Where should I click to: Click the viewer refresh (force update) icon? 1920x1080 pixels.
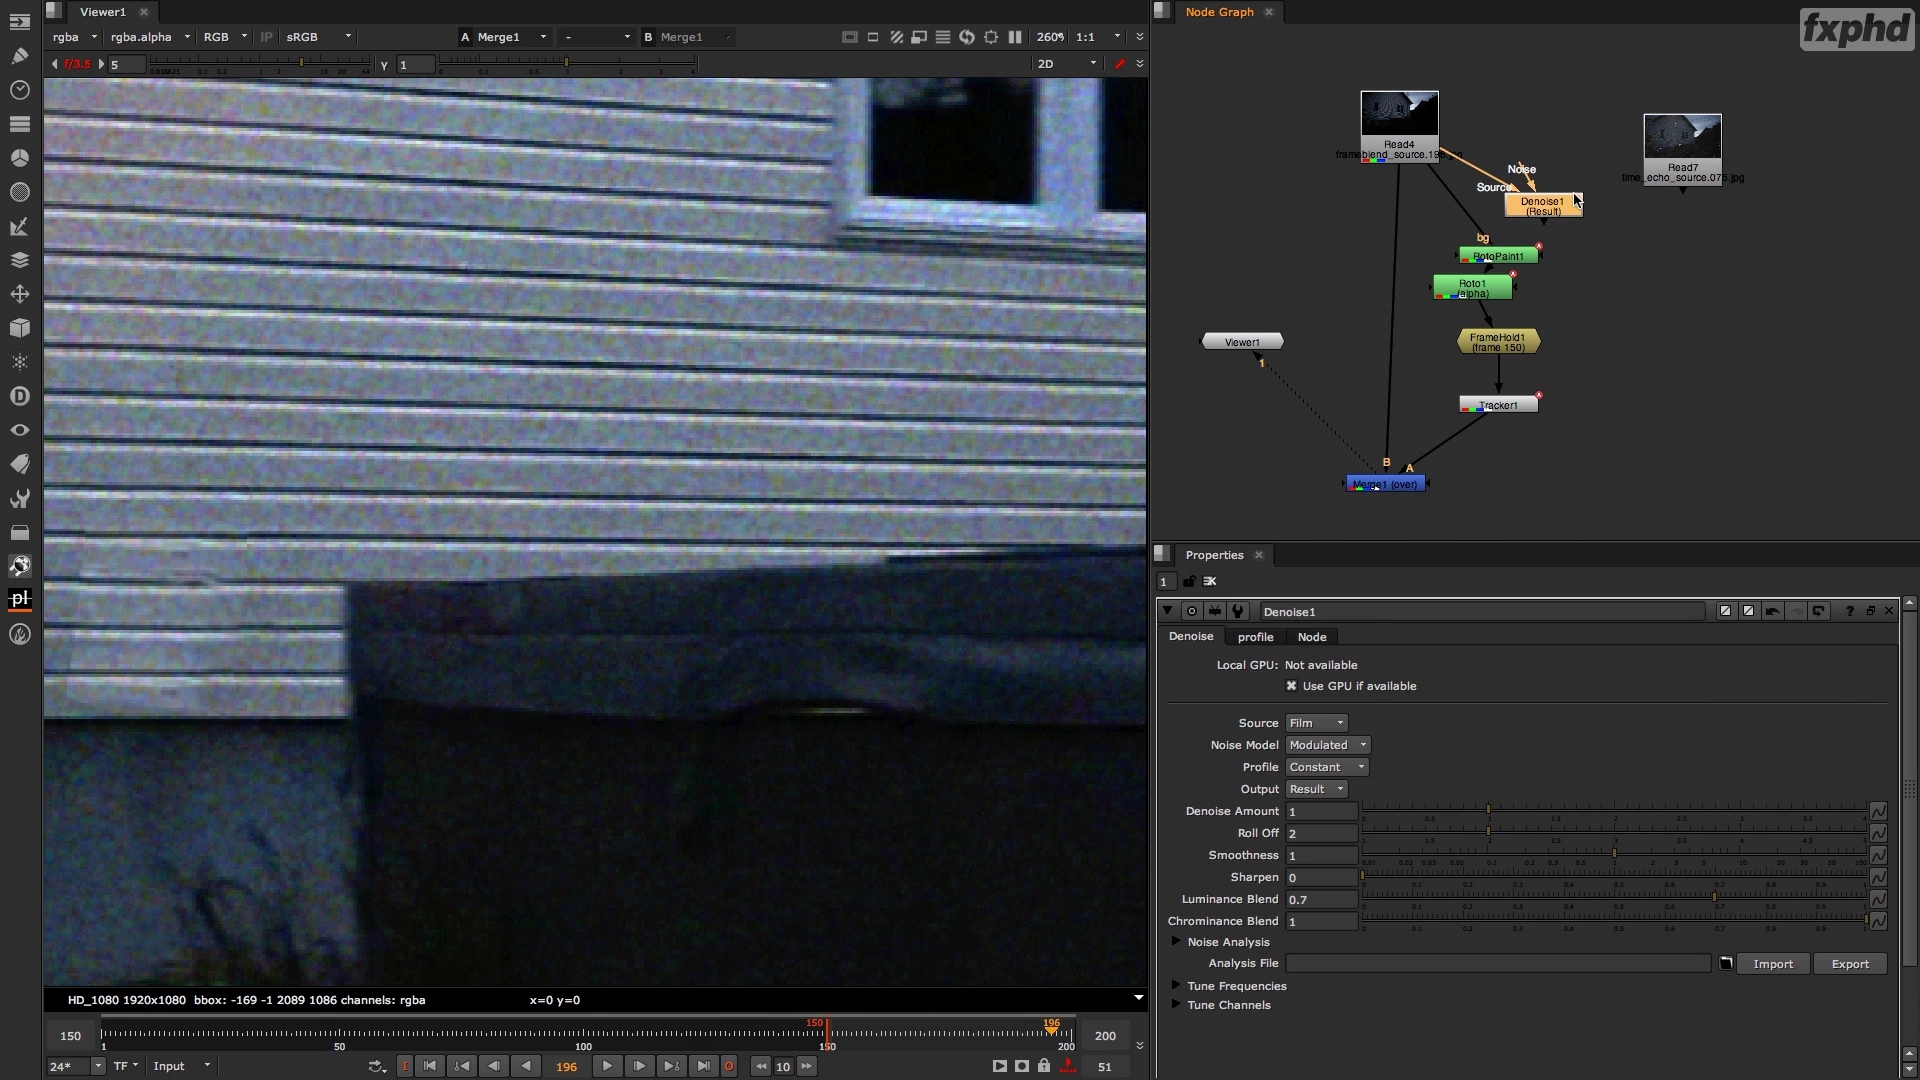point(967,37)
